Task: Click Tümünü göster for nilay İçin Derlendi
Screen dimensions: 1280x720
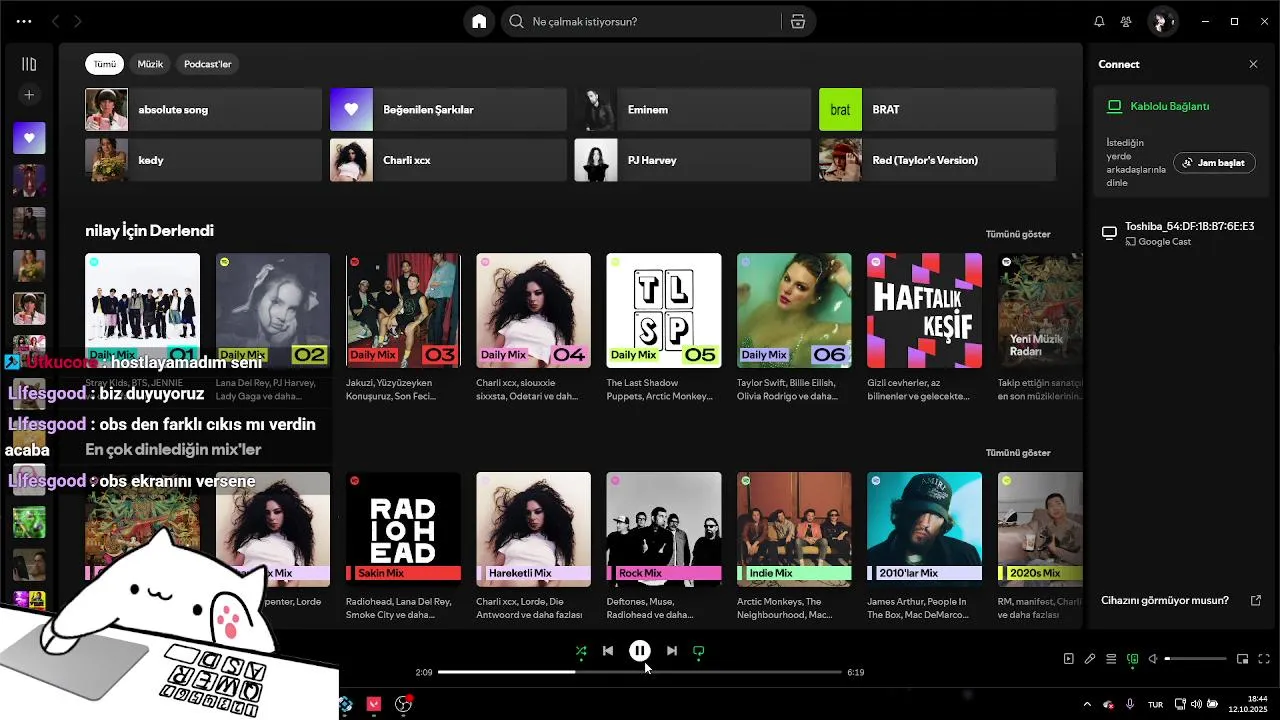Action: pos(1018,234)
